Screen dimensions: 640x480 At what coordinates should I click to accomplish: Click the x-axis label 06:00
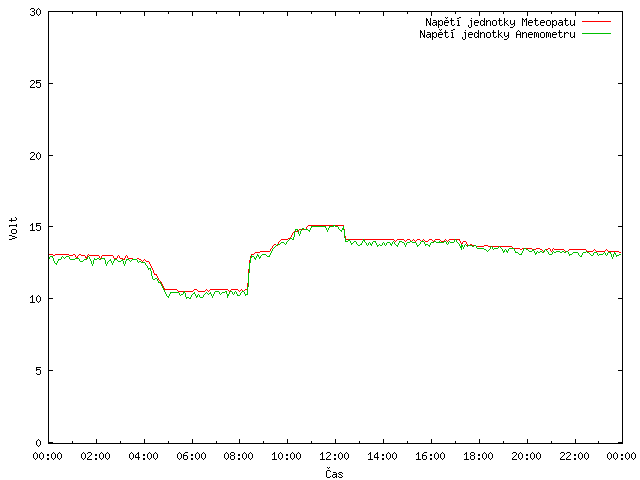click(191, 456)
